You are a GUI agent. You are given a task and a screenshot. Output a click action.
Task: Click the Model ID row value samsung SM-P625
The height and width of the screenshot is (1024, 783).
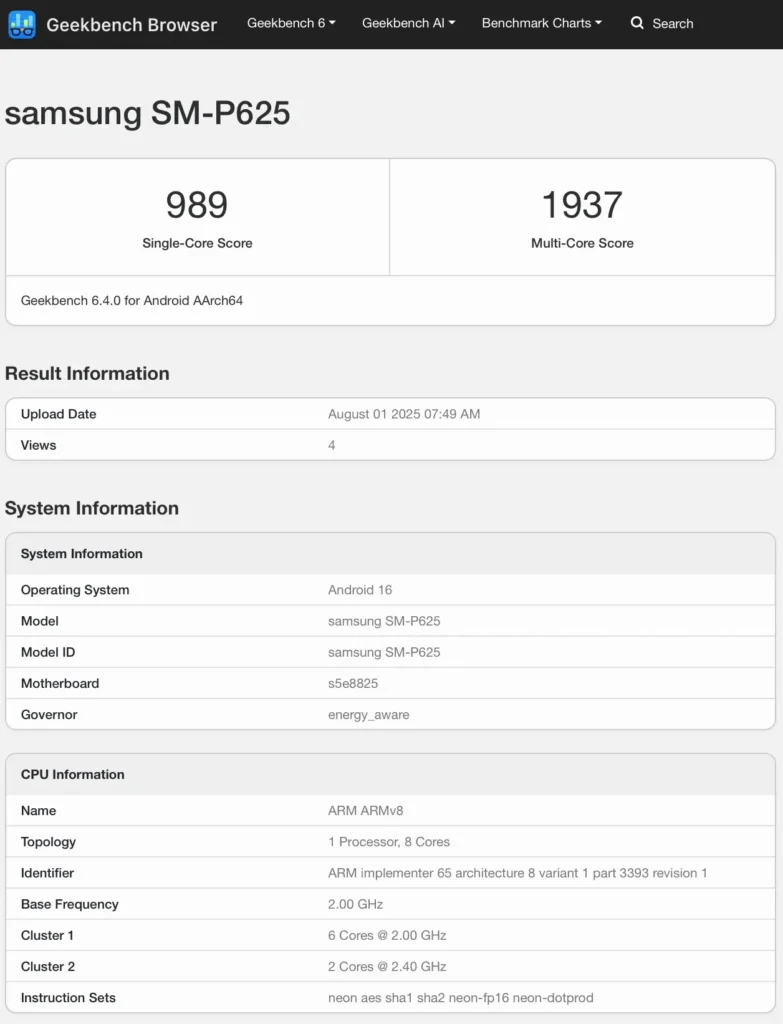point(384,652)
